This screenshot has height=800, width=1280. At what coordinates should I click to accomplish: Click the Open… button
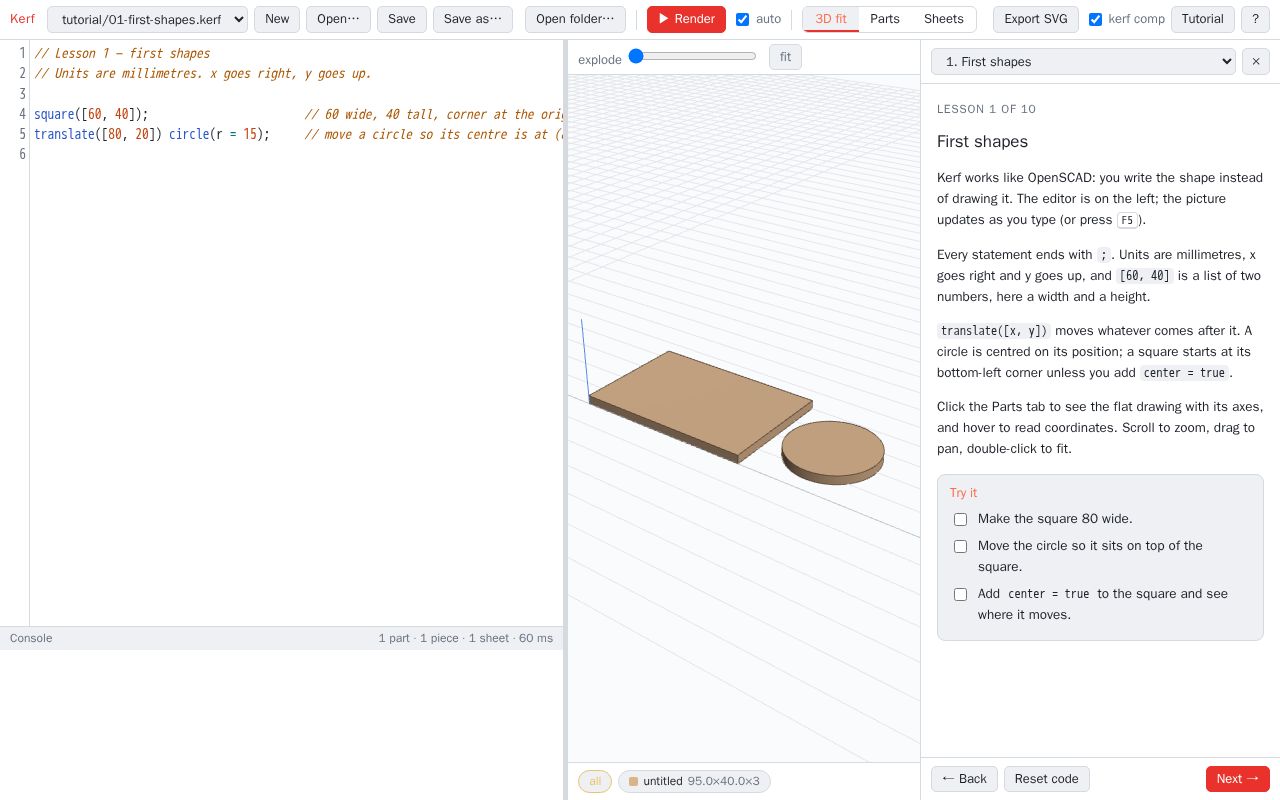[338, 19]
